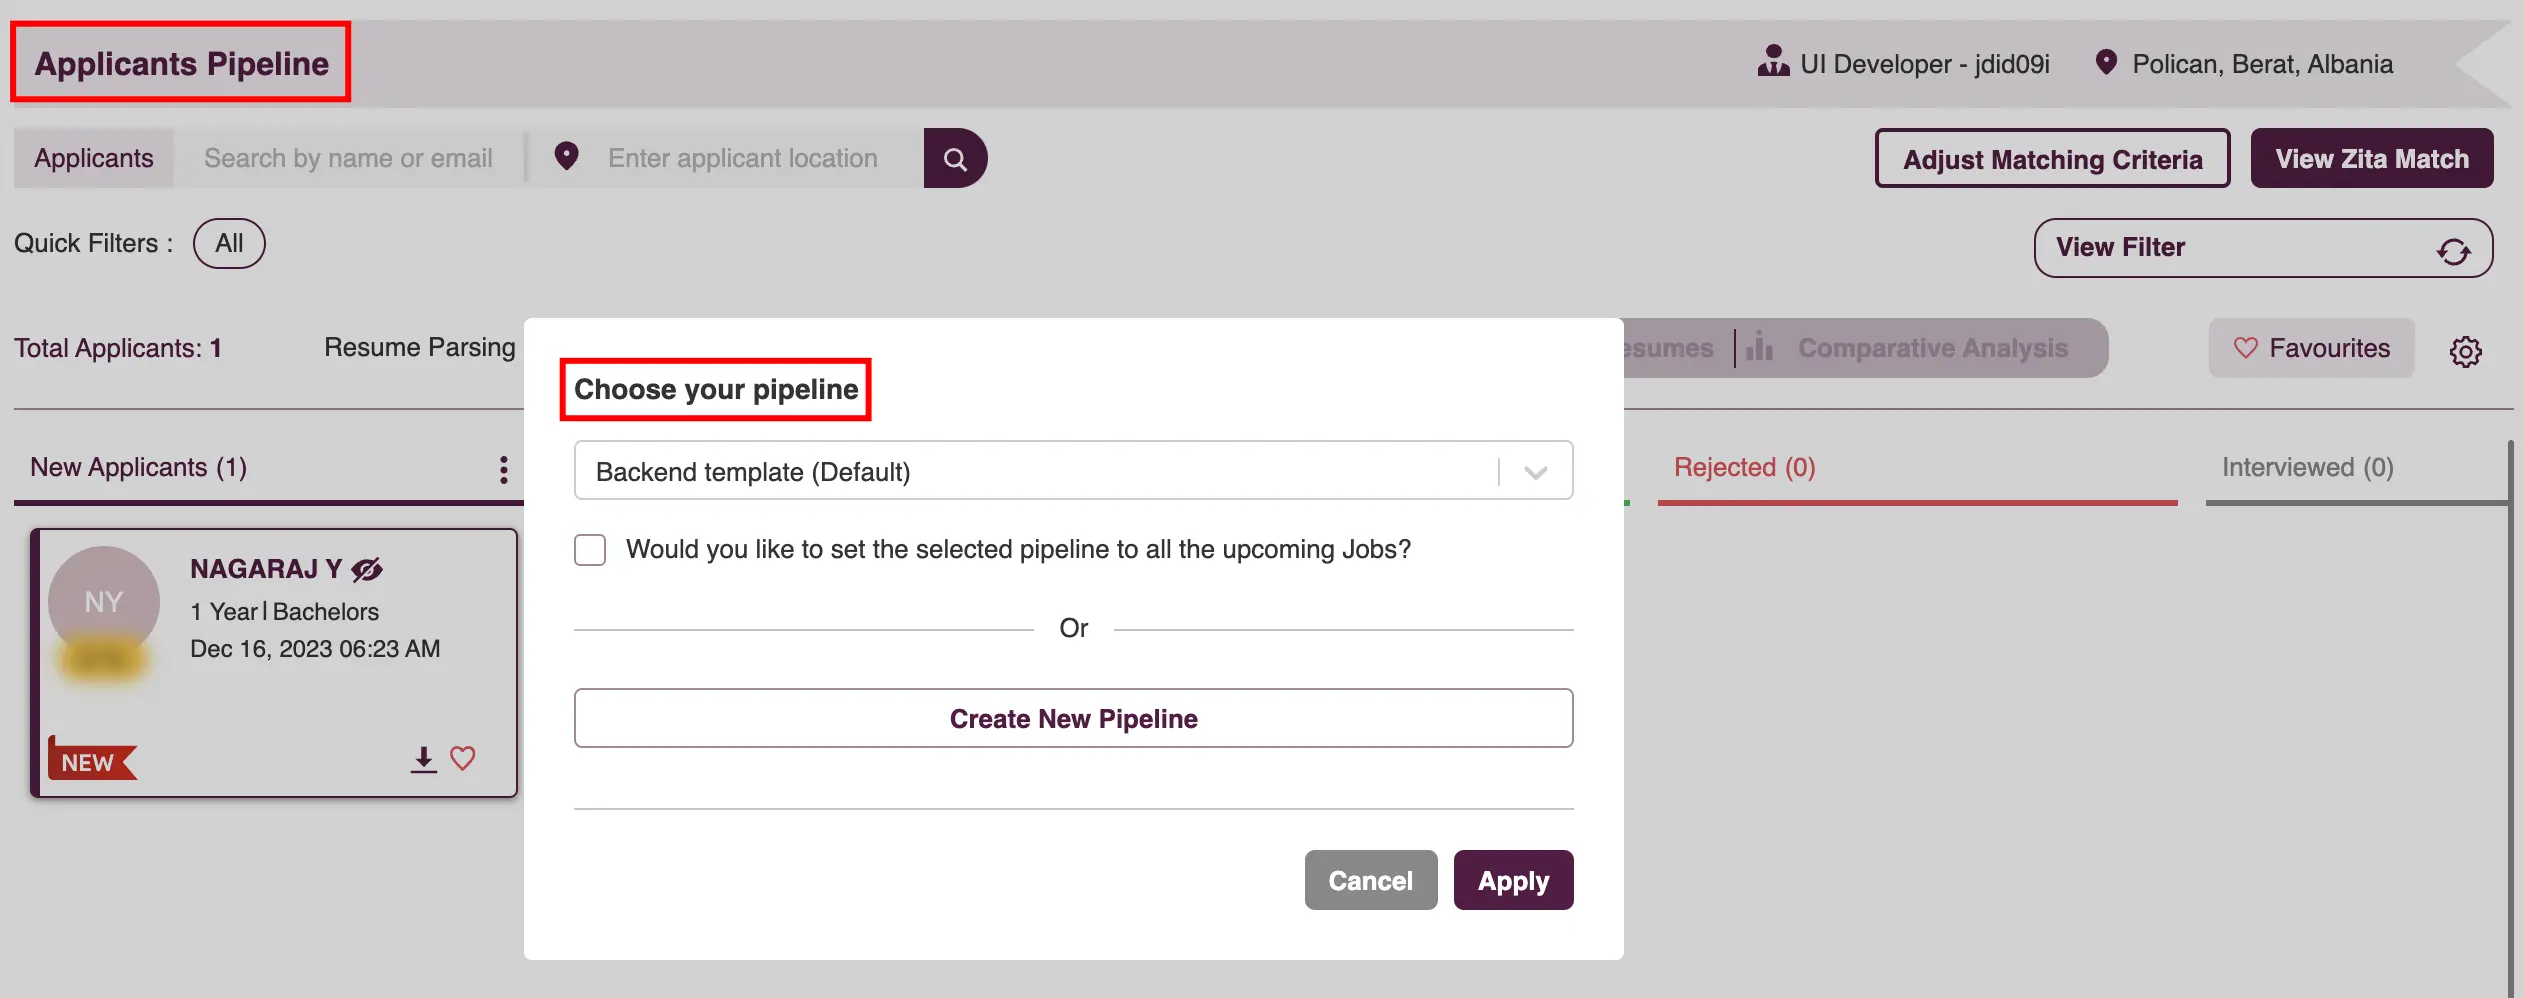The height and width of the screenshot is (998, 2524).
Task: Expand the Backend template (Default) dropdown
Action: pos(1535,472)
